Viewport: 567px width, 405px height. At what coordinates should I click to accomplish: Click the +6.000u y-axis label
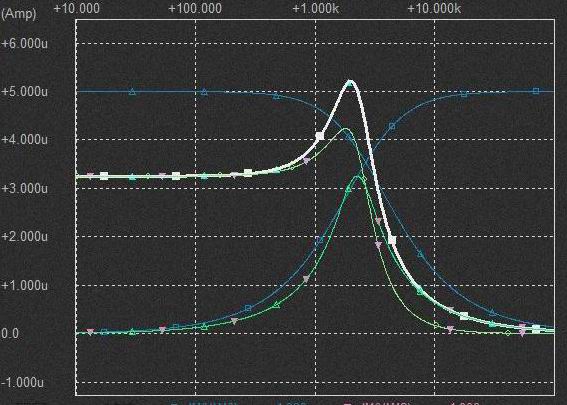25,43
